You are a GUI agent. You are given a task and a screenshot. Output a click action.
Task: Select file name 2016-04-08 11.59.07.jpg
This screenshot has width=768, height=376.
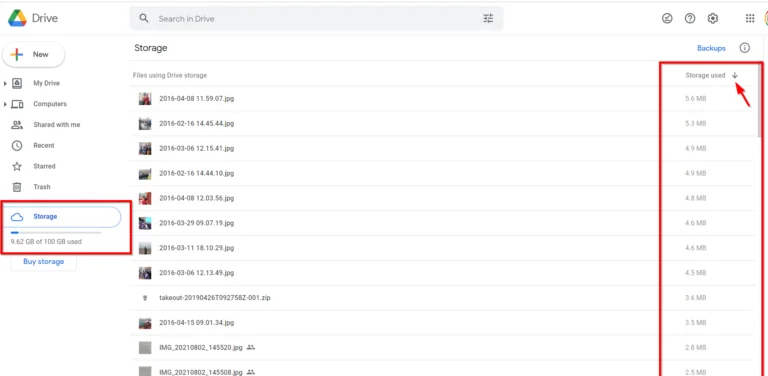196,98
